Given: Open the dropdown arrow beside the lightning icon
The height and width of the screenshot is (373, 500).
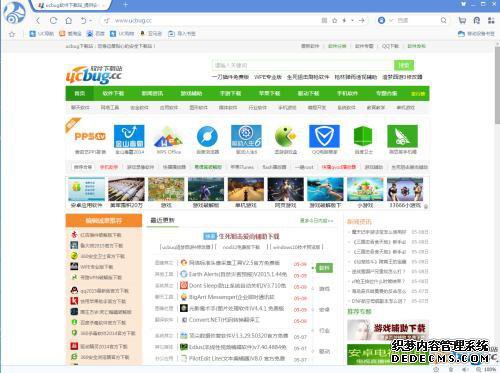Looking at the screenshot, I should point(352,21).
